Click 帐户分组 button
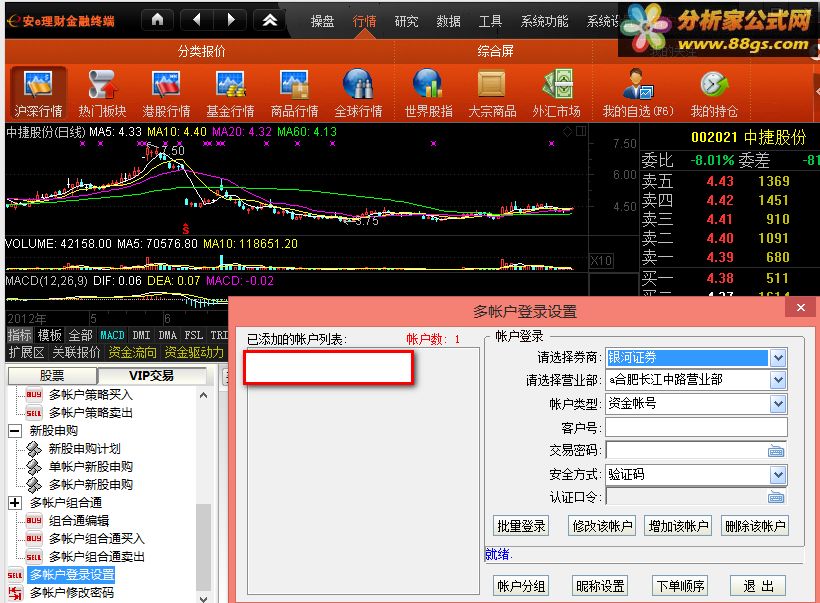Image resolution: width=820 pixels, height=603 pixels. 521,586
